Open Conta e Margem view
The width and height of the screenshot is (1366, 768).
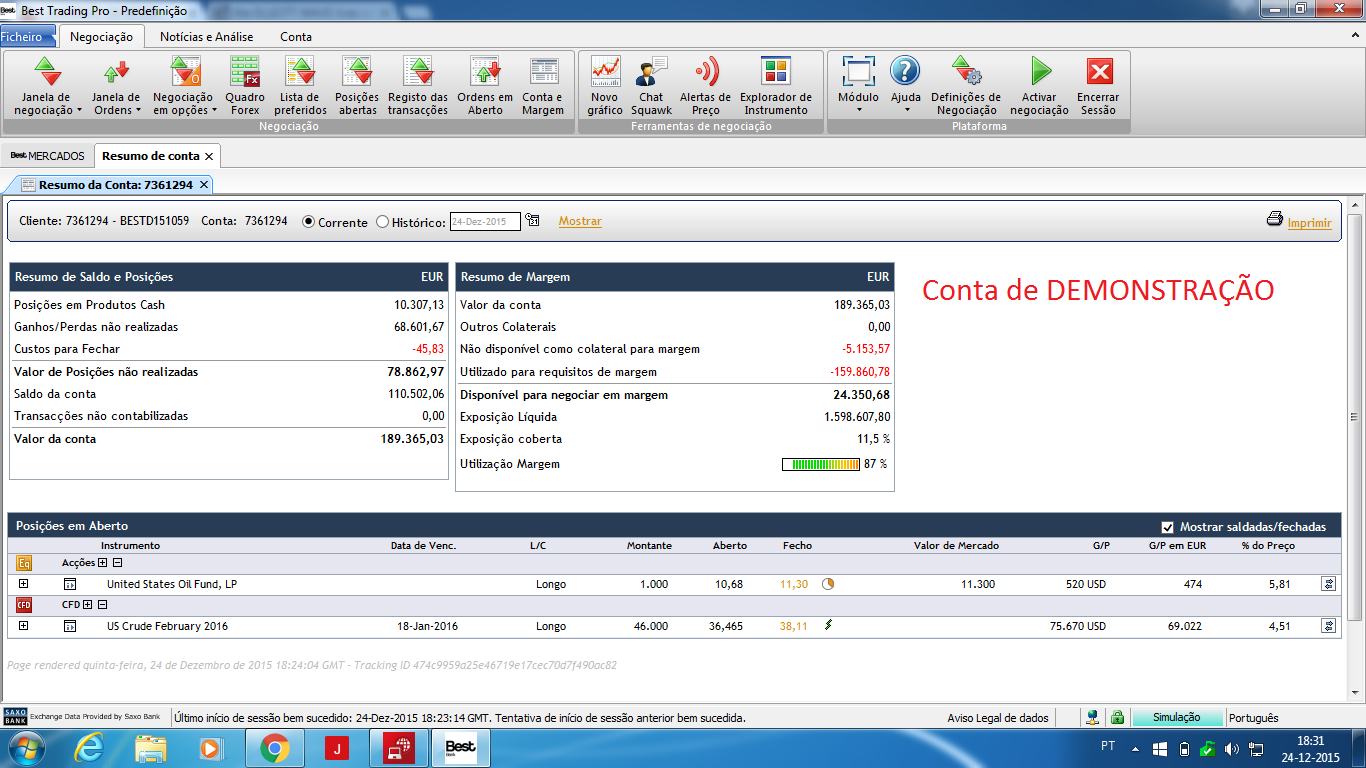(543, 86)
